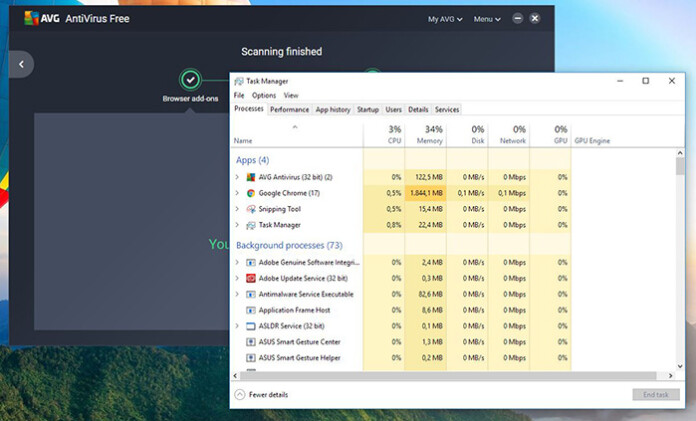Switch to the Details tab

418,110
